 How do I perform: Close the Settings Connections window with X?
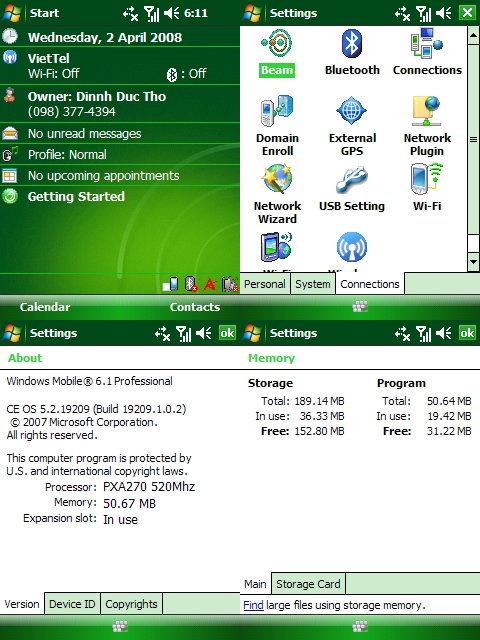467,13
